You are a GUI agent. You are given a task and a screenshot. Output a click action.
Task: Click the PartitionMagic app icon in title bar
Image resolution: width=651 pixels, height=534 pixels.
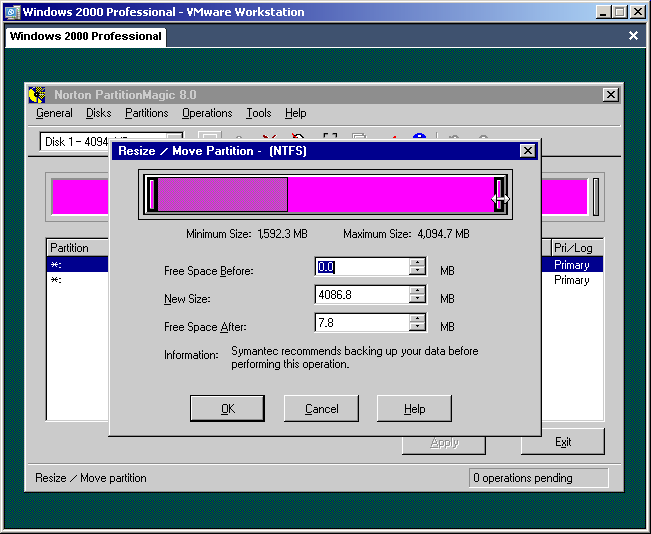37,95
